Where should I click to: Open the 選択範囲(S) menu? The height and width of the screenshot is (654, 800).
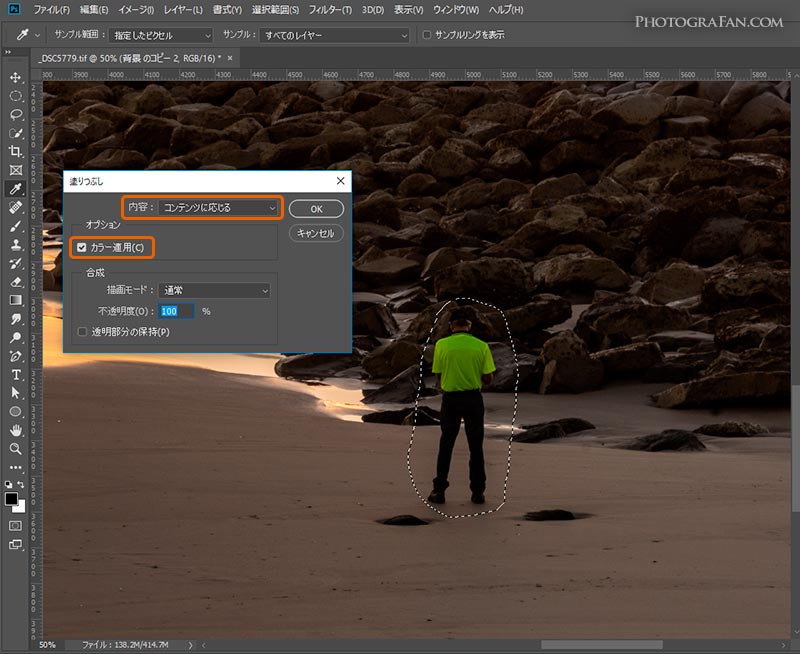(x=275, y=10)
